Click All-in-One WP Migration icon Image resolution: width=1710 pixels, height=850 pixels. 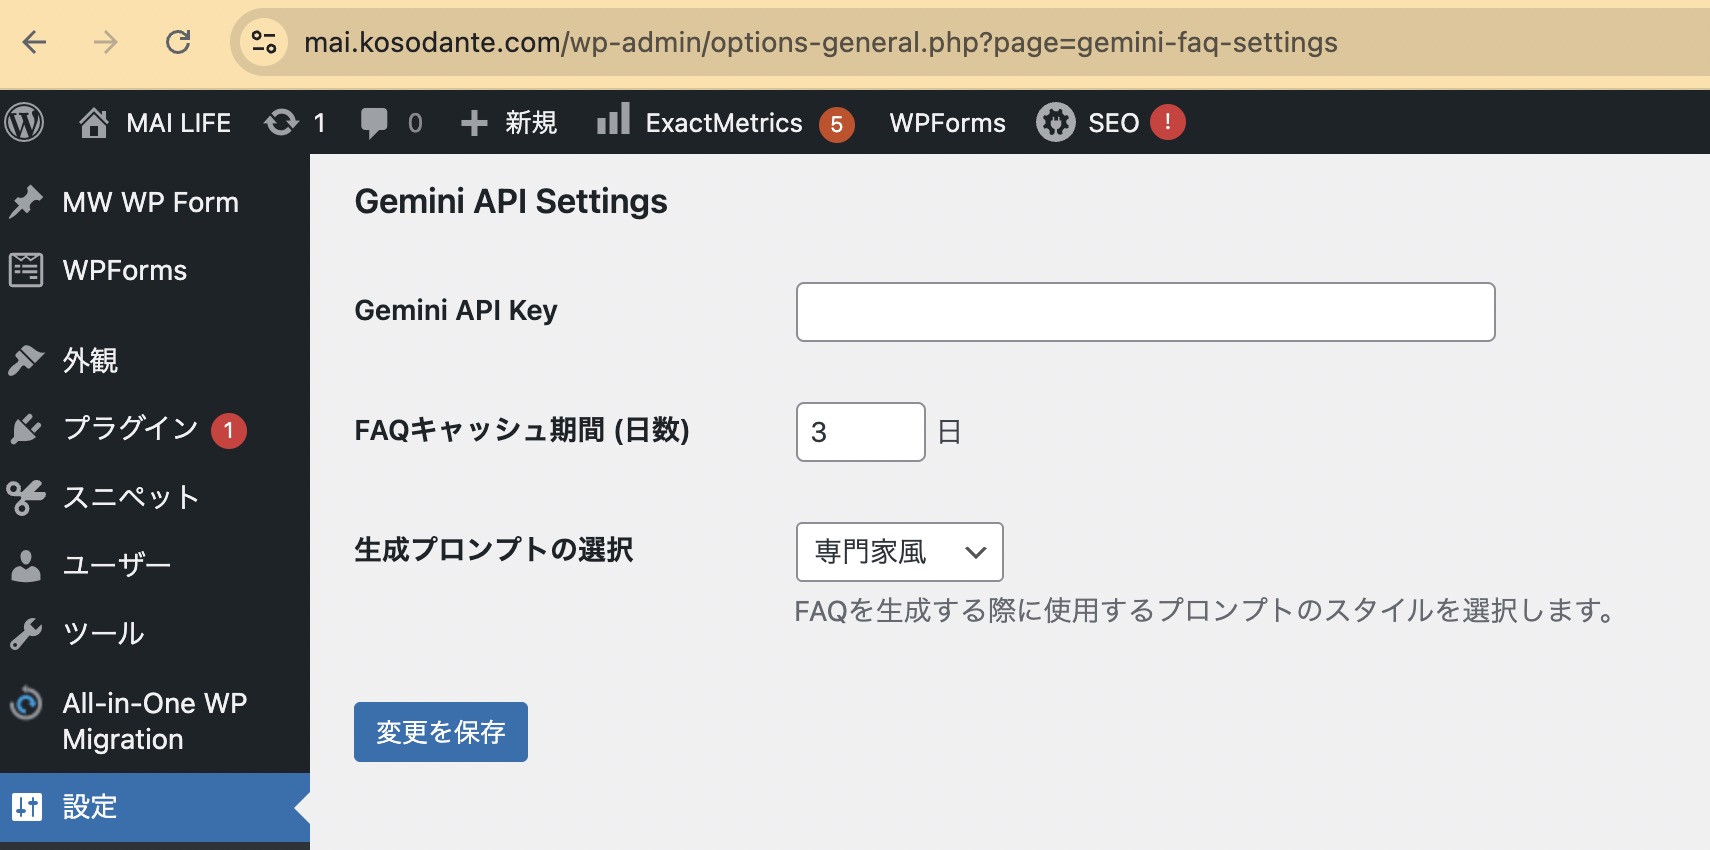[26, 704]
